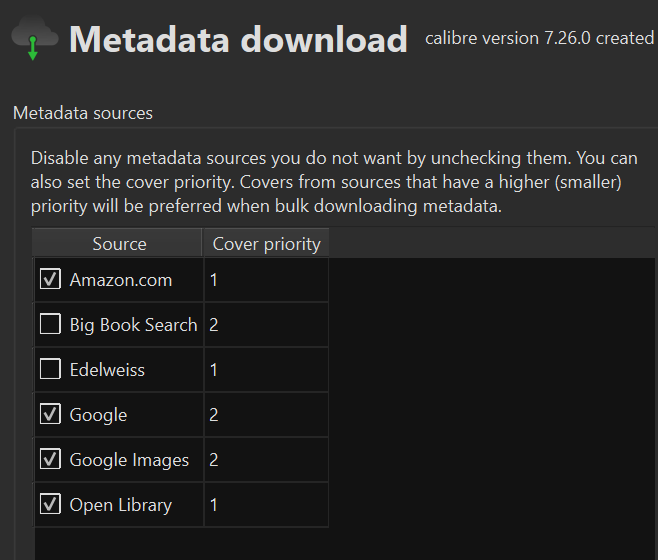The height and width of the screenshot is (560, 658).
Task: Untick the Open Library checkbox
Action: [x=50, y=504]
